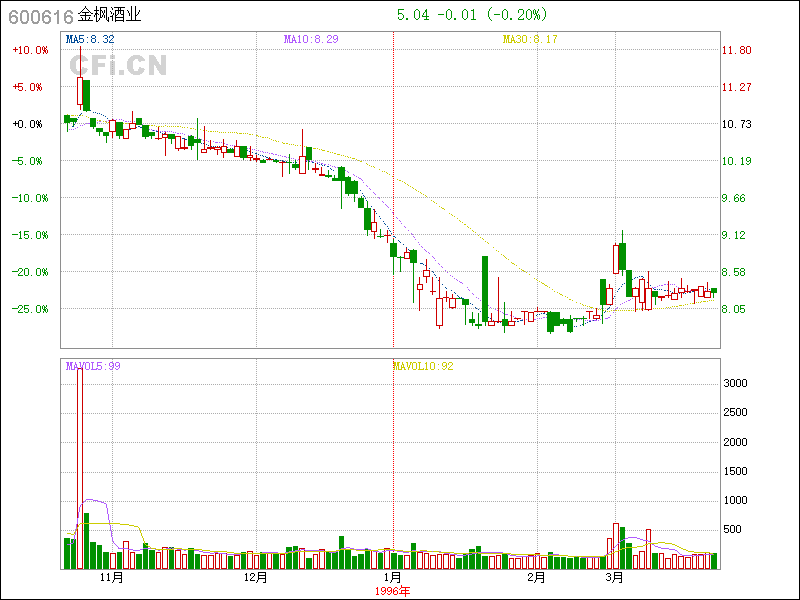This screenshot has width=800, height=600.
Task: Jump to the 2月 month marker
Action: [536, 577]
